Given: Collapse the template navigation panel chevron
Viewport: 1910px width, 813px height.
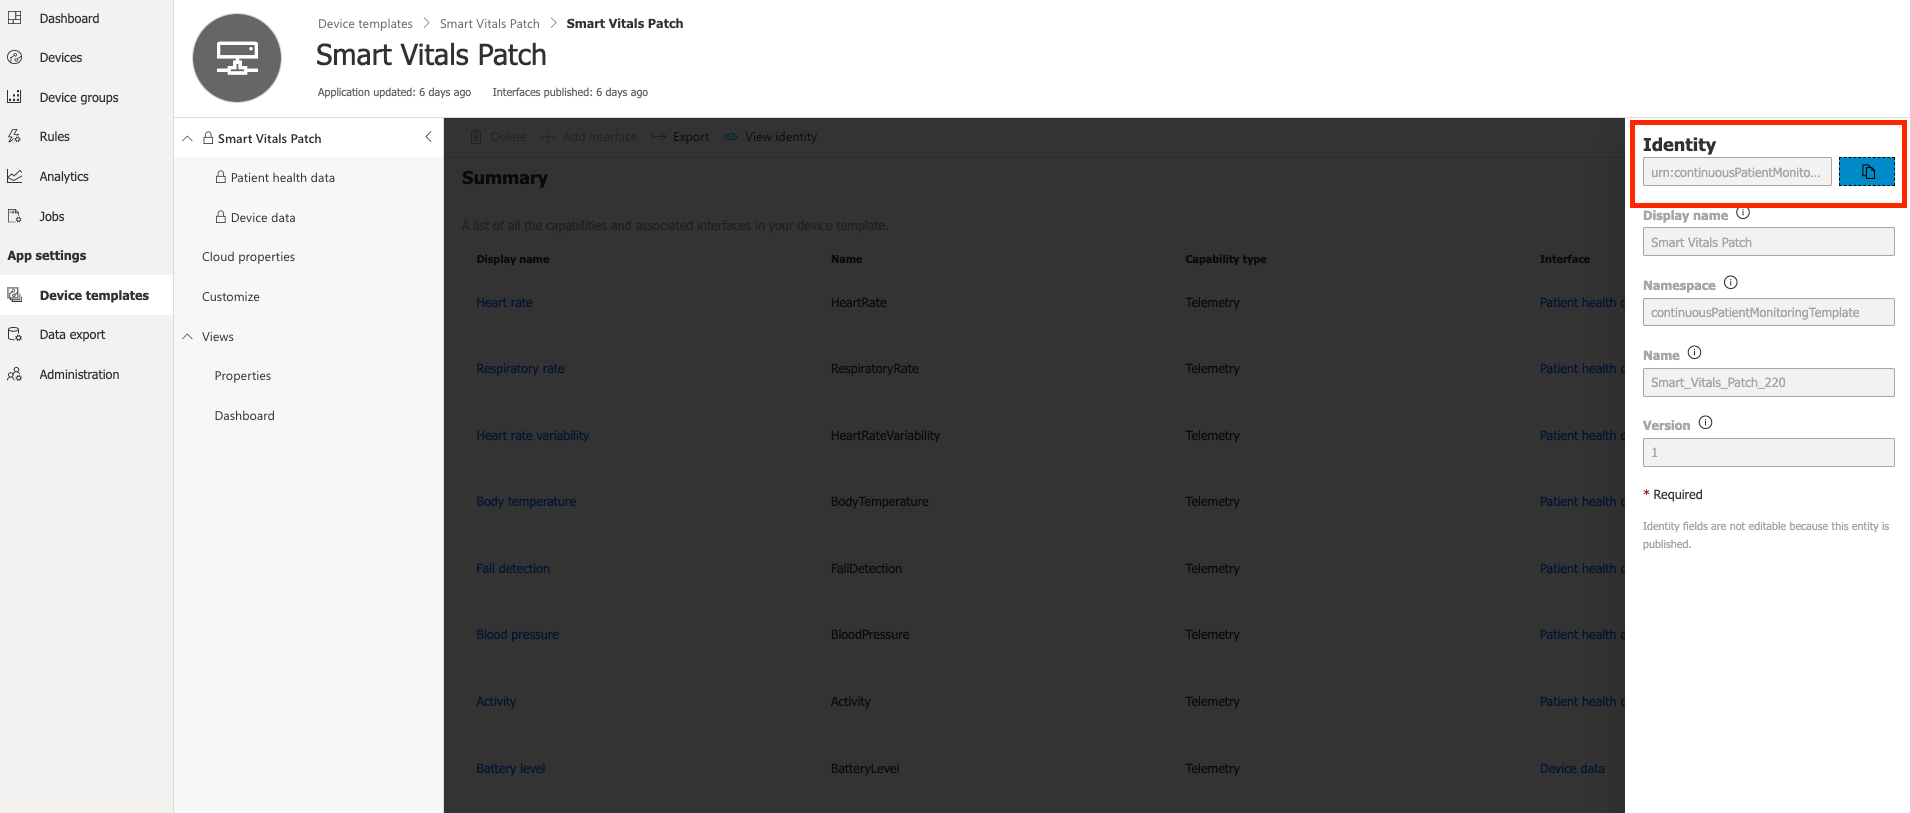Looking at the screenshot, I should click(428, 137).
